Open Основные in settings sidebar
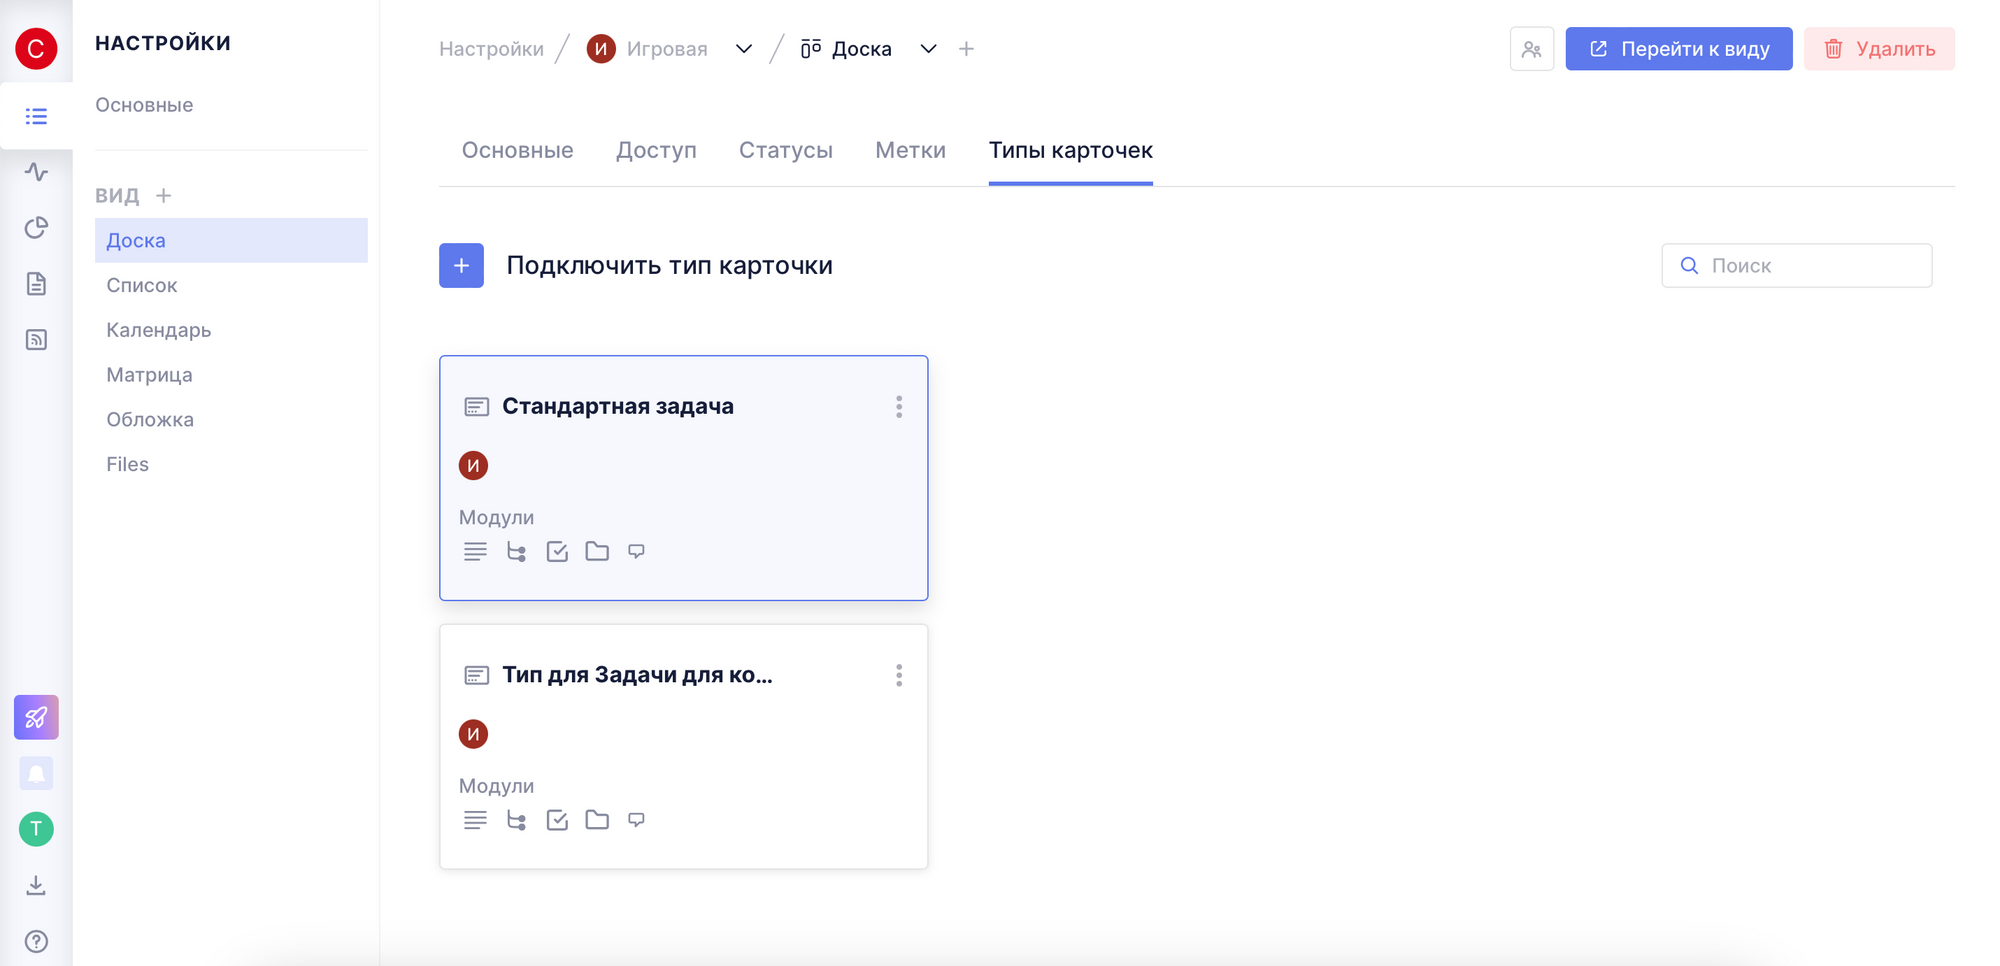 click(x=144, y=105)
